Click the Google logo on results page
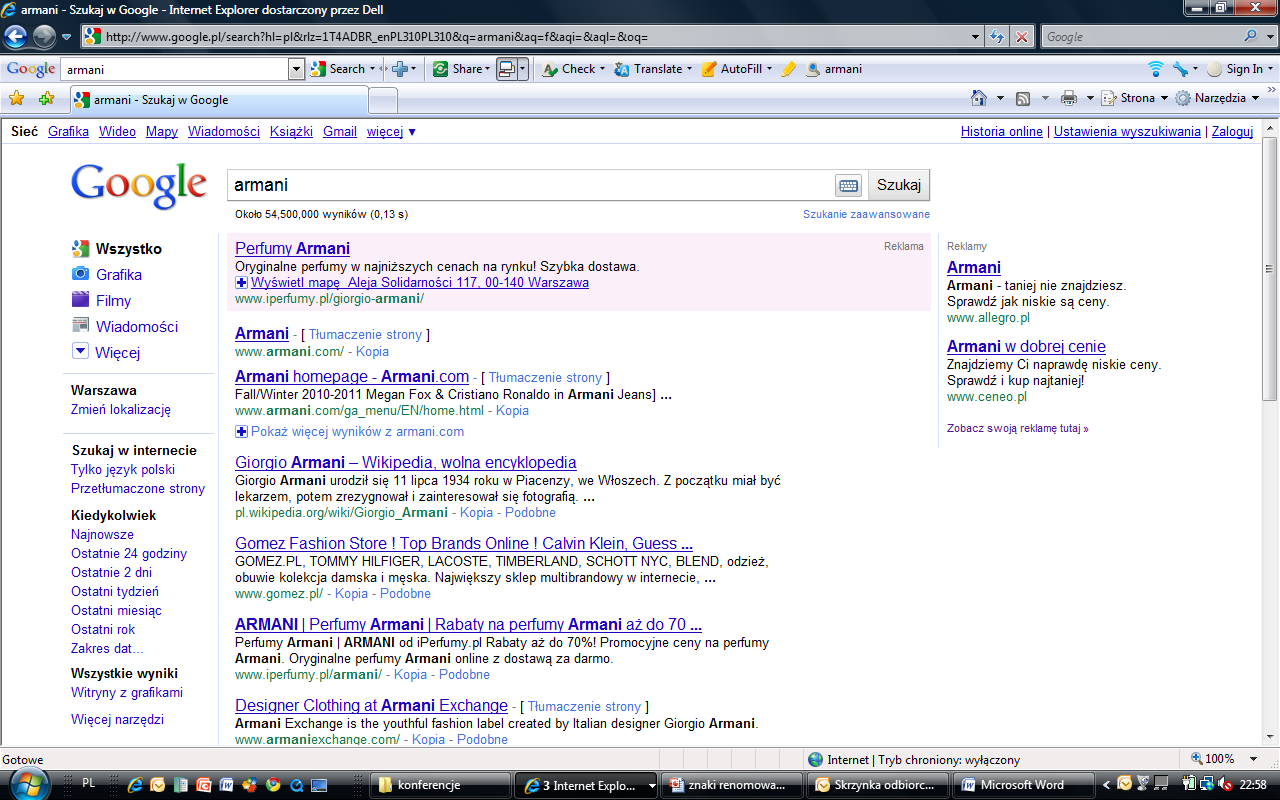Viewport: 1280px width, 800px height. [139, 186]
